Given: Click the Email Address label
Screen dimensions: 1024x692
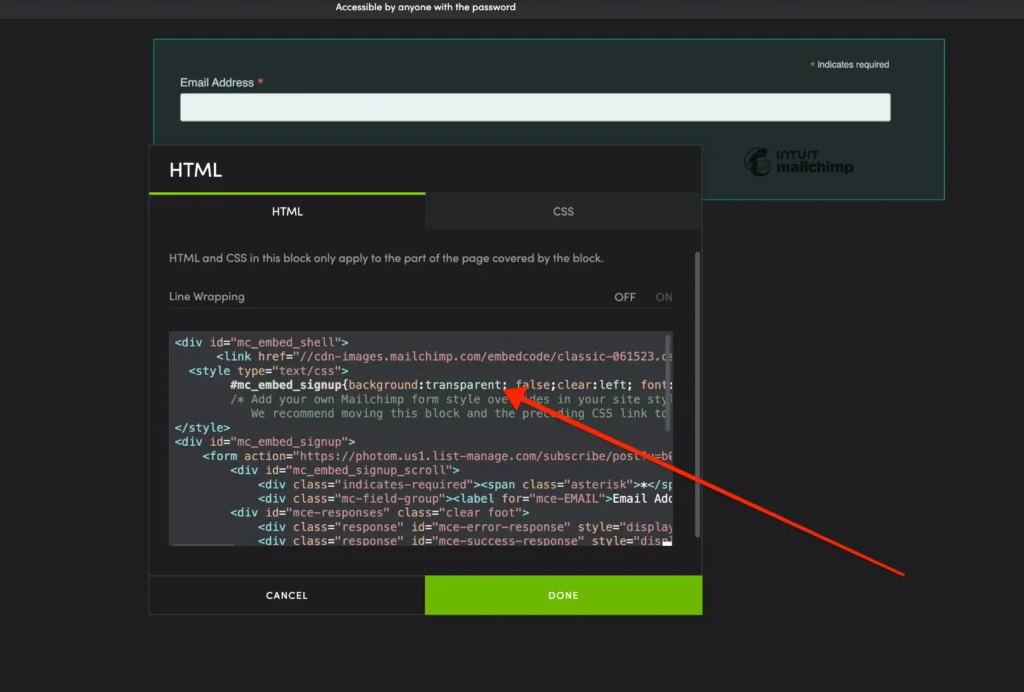Looking at the screenshot, I should (x=217, y=83).
